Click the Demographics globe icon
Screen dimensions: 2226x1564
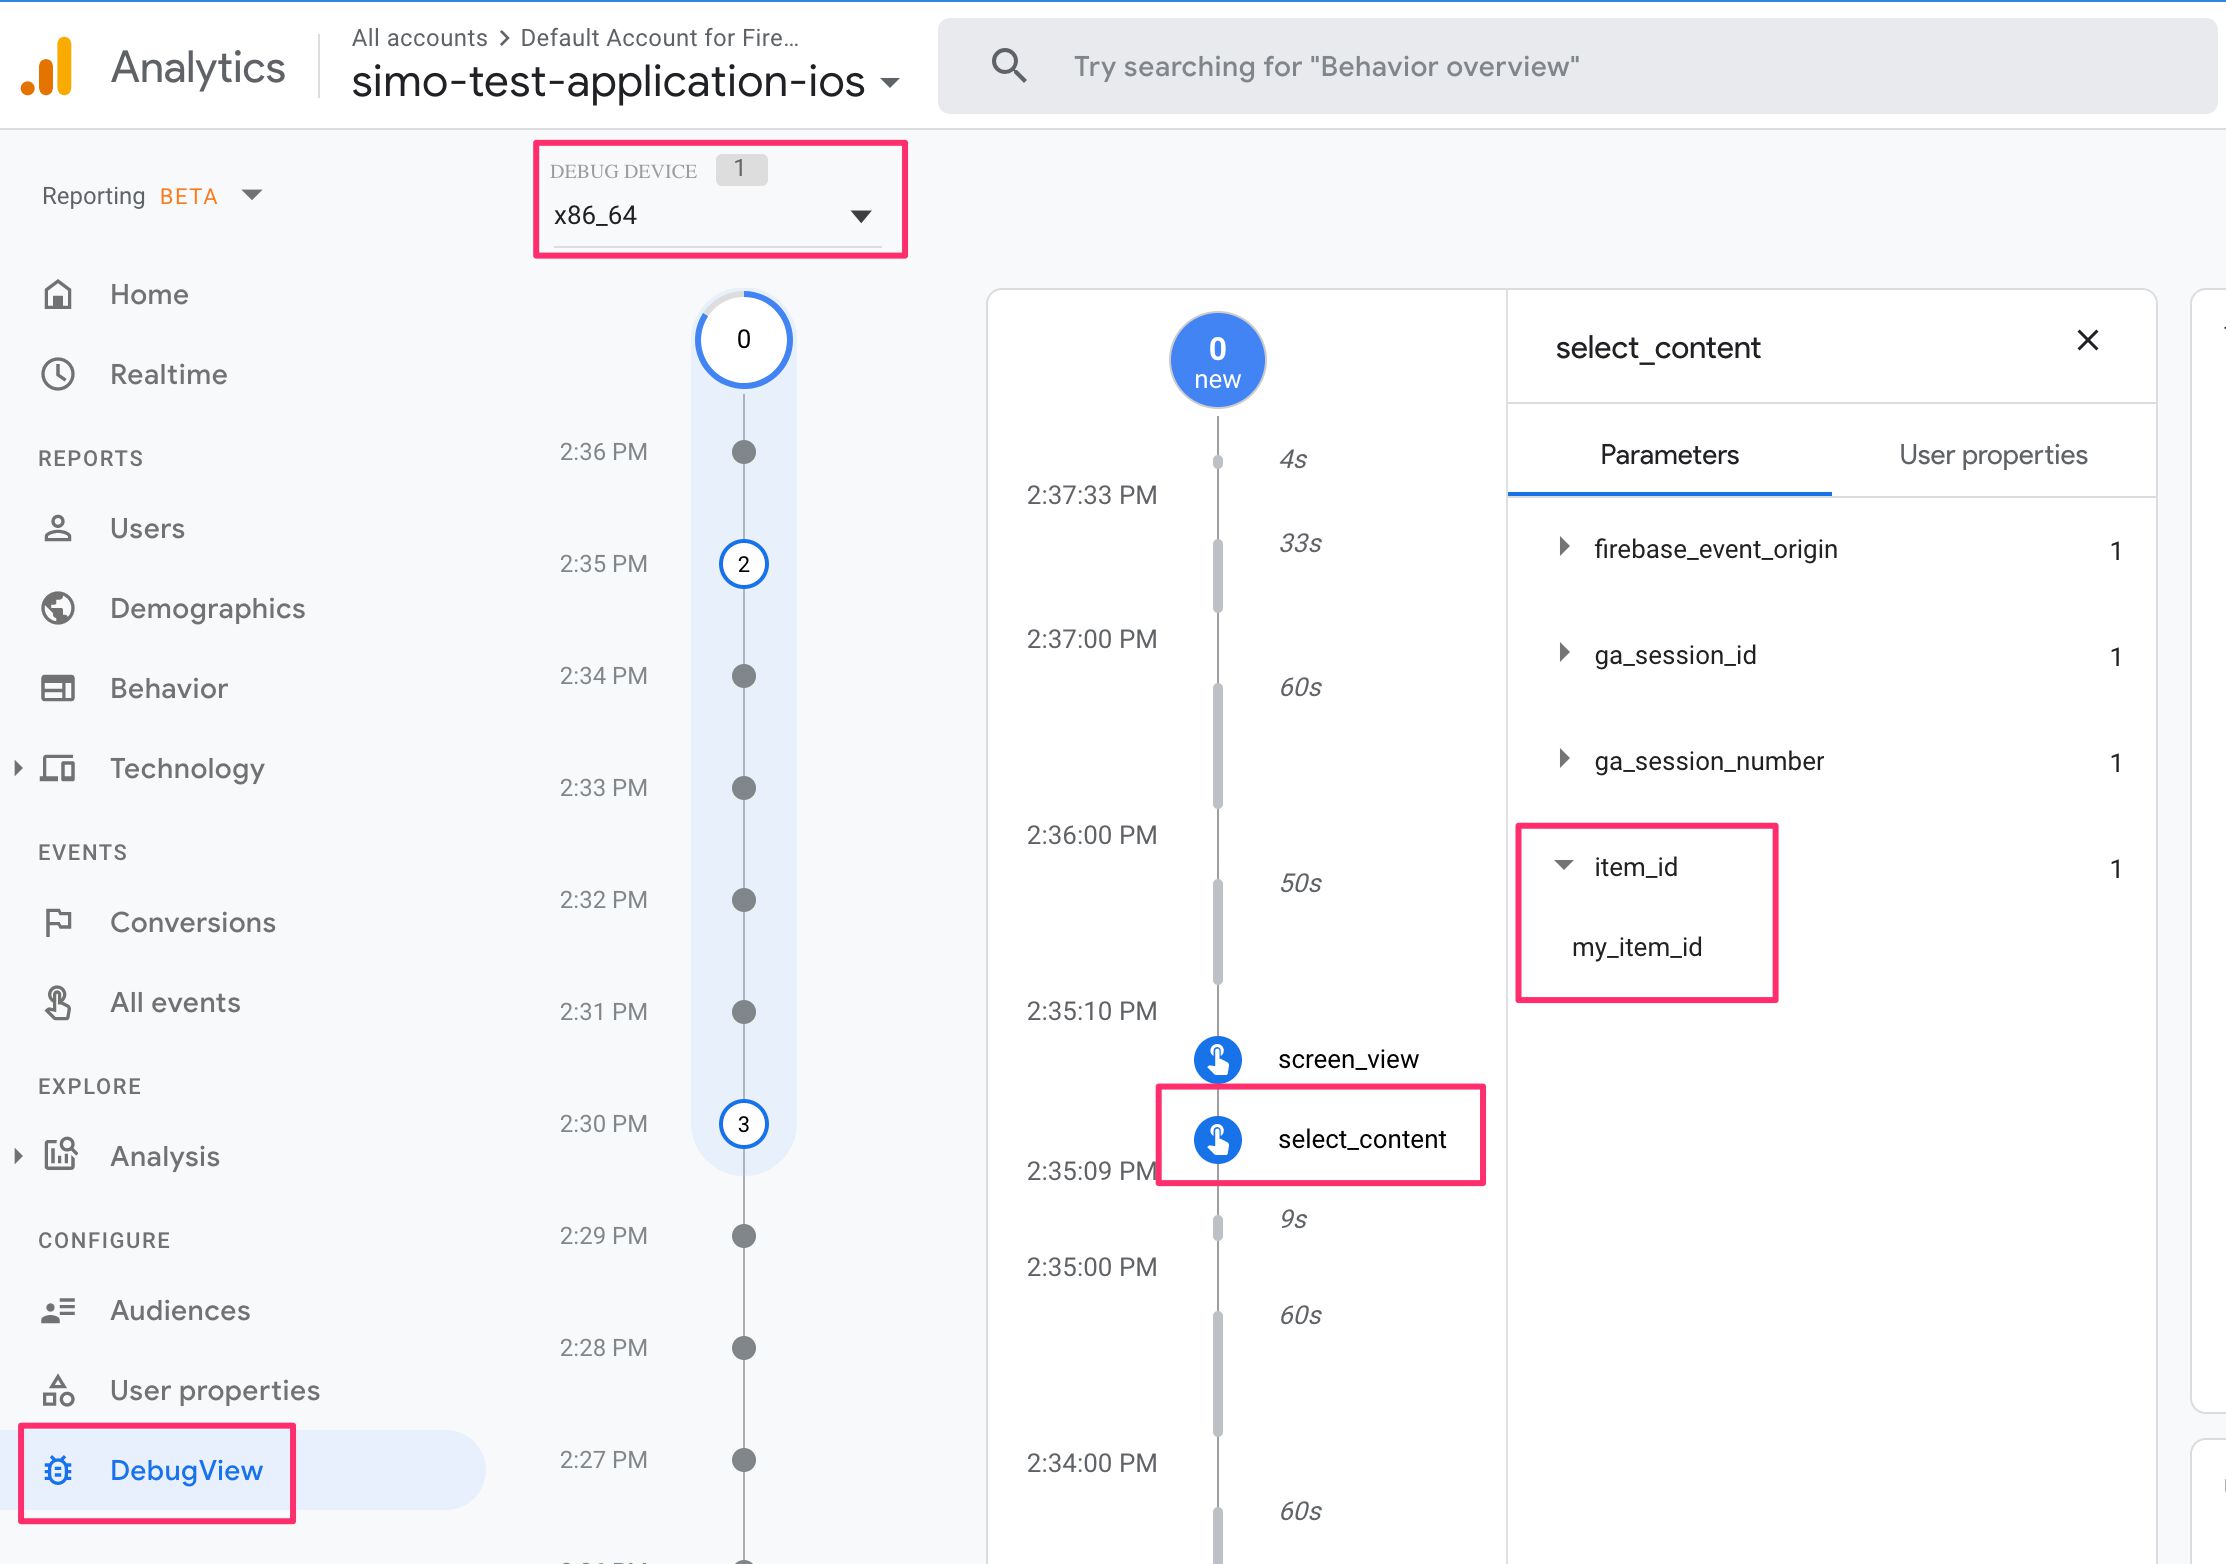(58, 608)
